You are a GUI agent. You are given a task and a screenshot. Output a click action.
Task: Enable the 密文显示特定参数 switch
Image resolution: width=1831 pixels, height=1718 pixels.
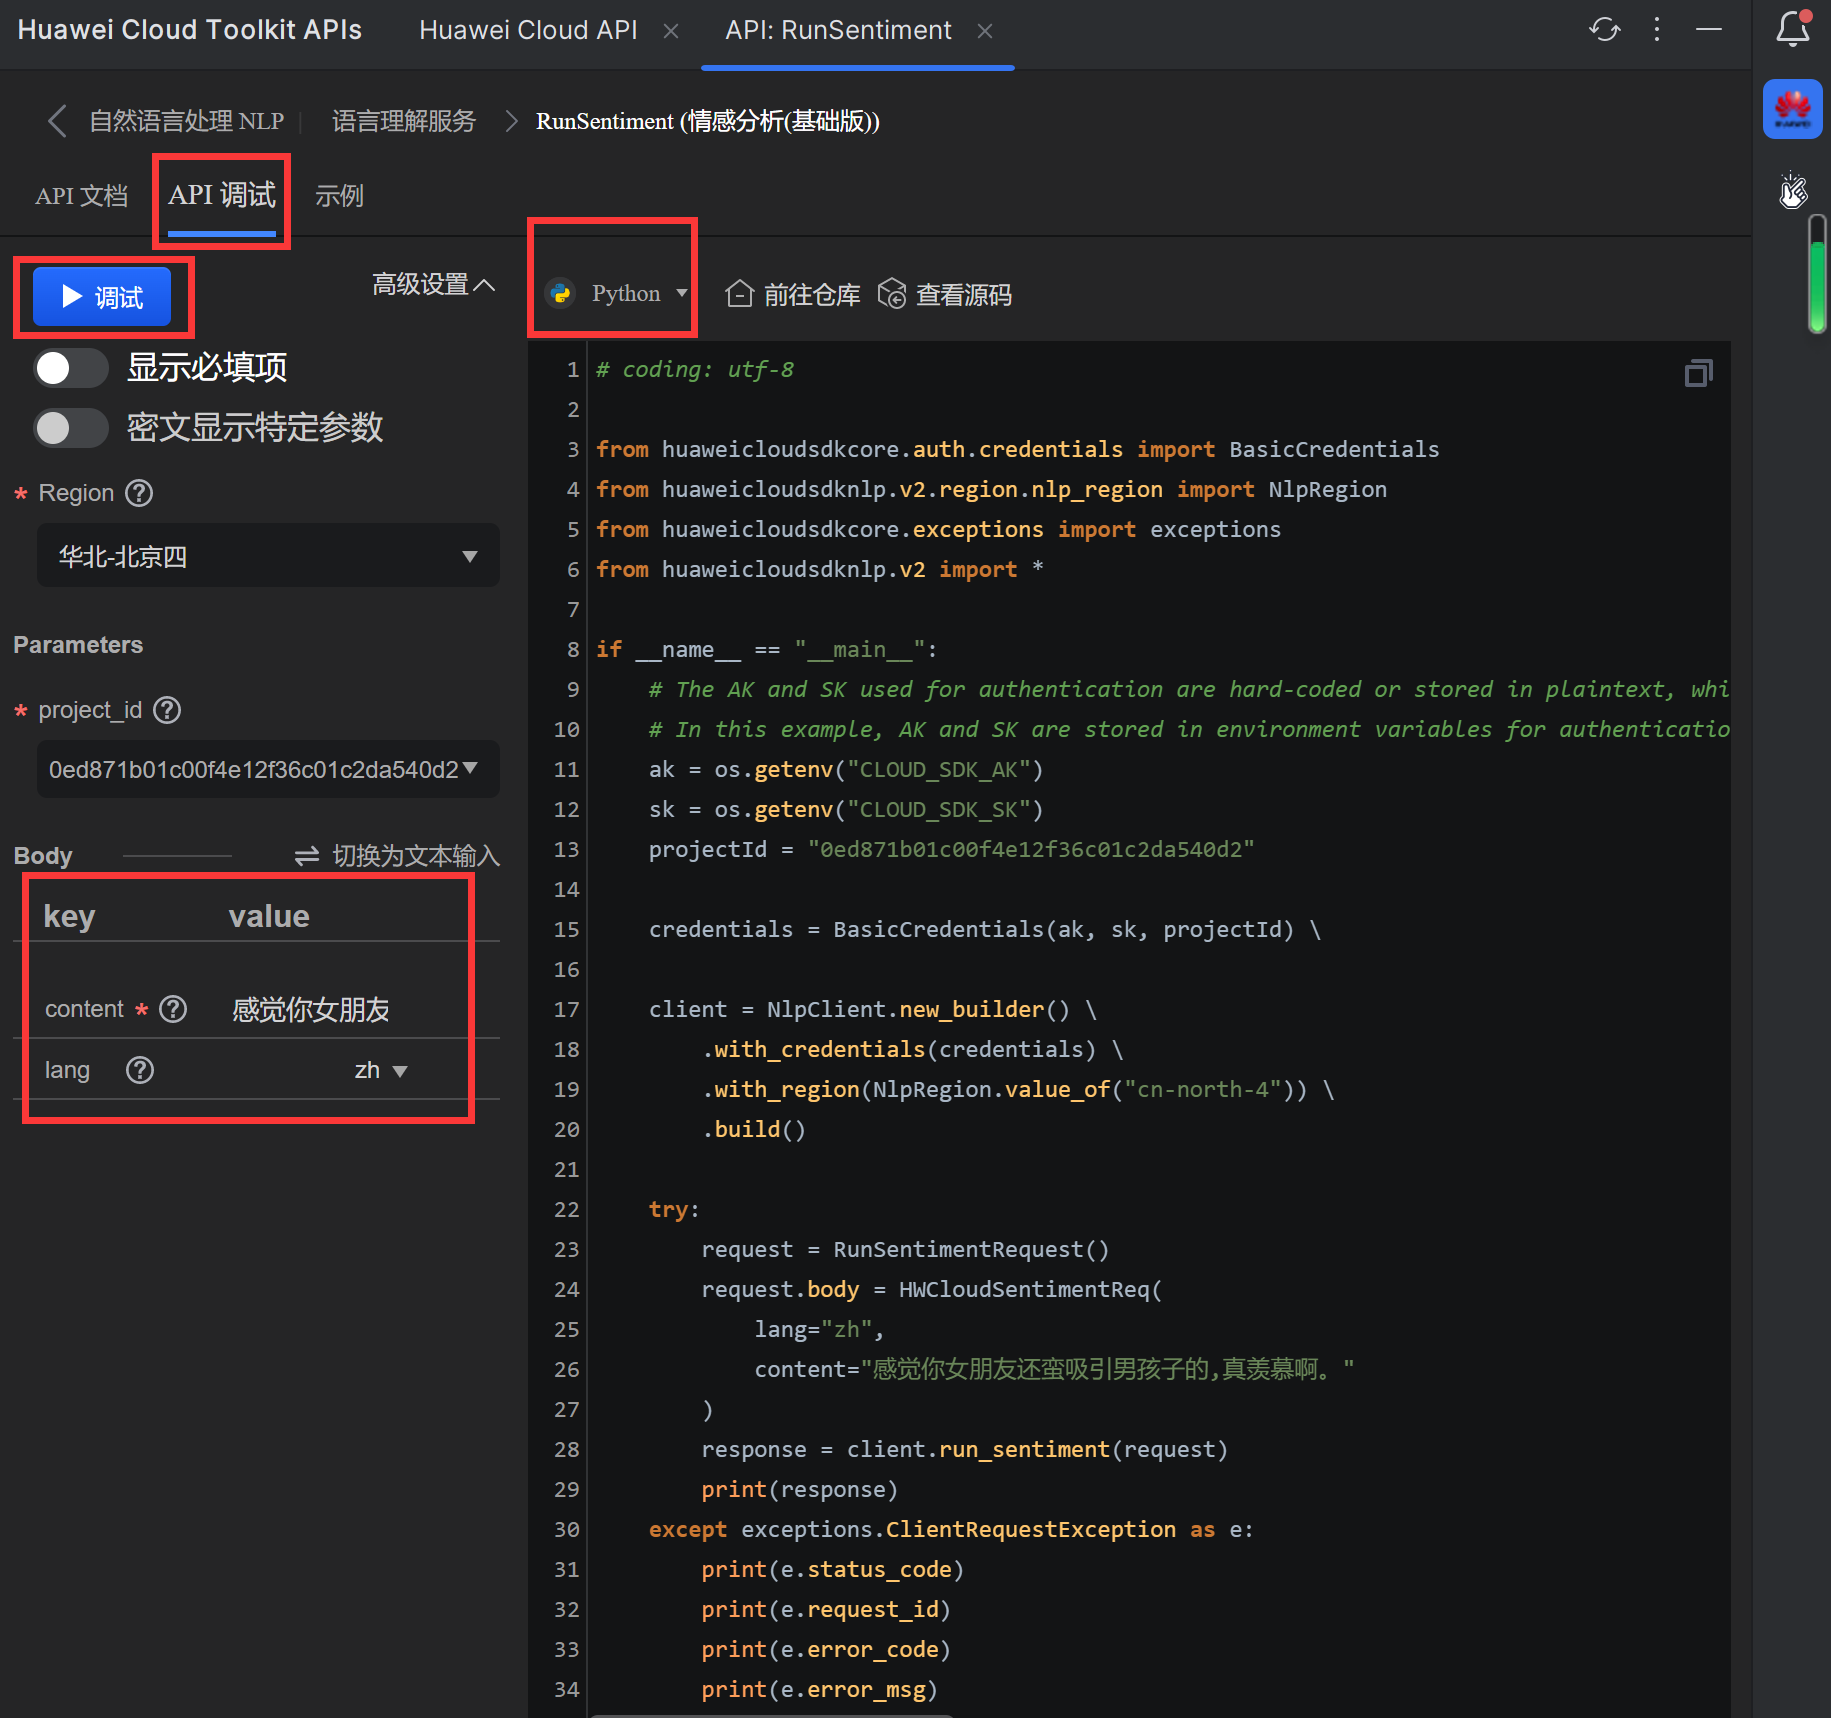point(70,428)
